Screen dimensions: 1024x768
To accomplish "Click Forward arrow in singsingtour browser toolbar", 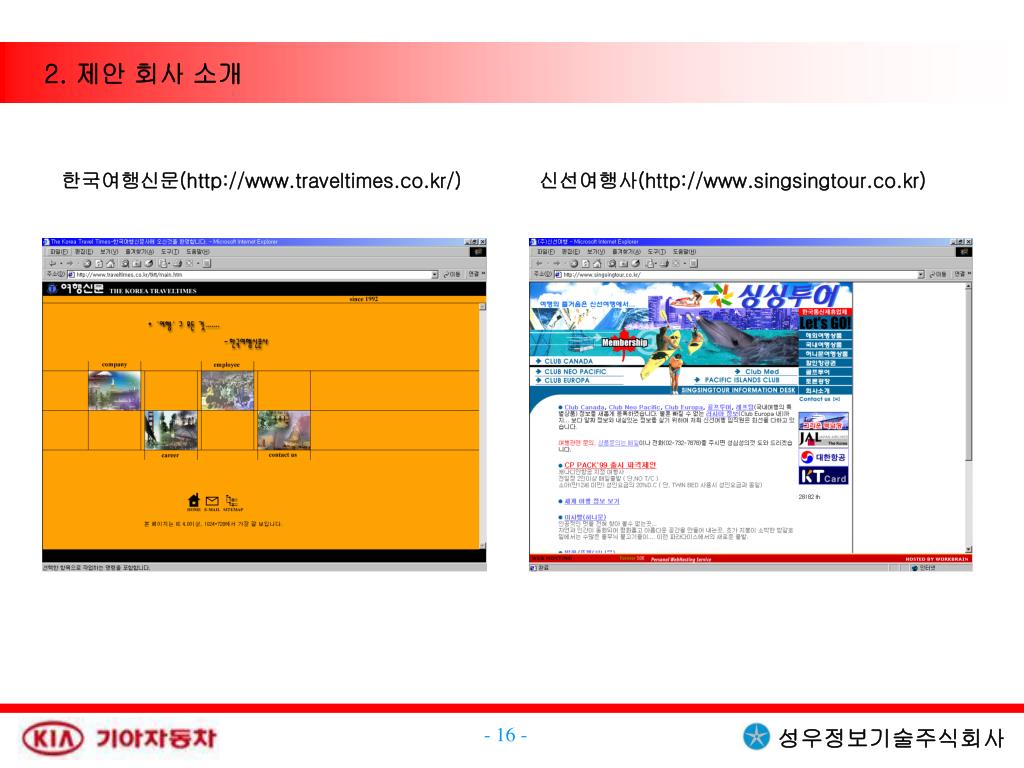I will pos(557,264).
